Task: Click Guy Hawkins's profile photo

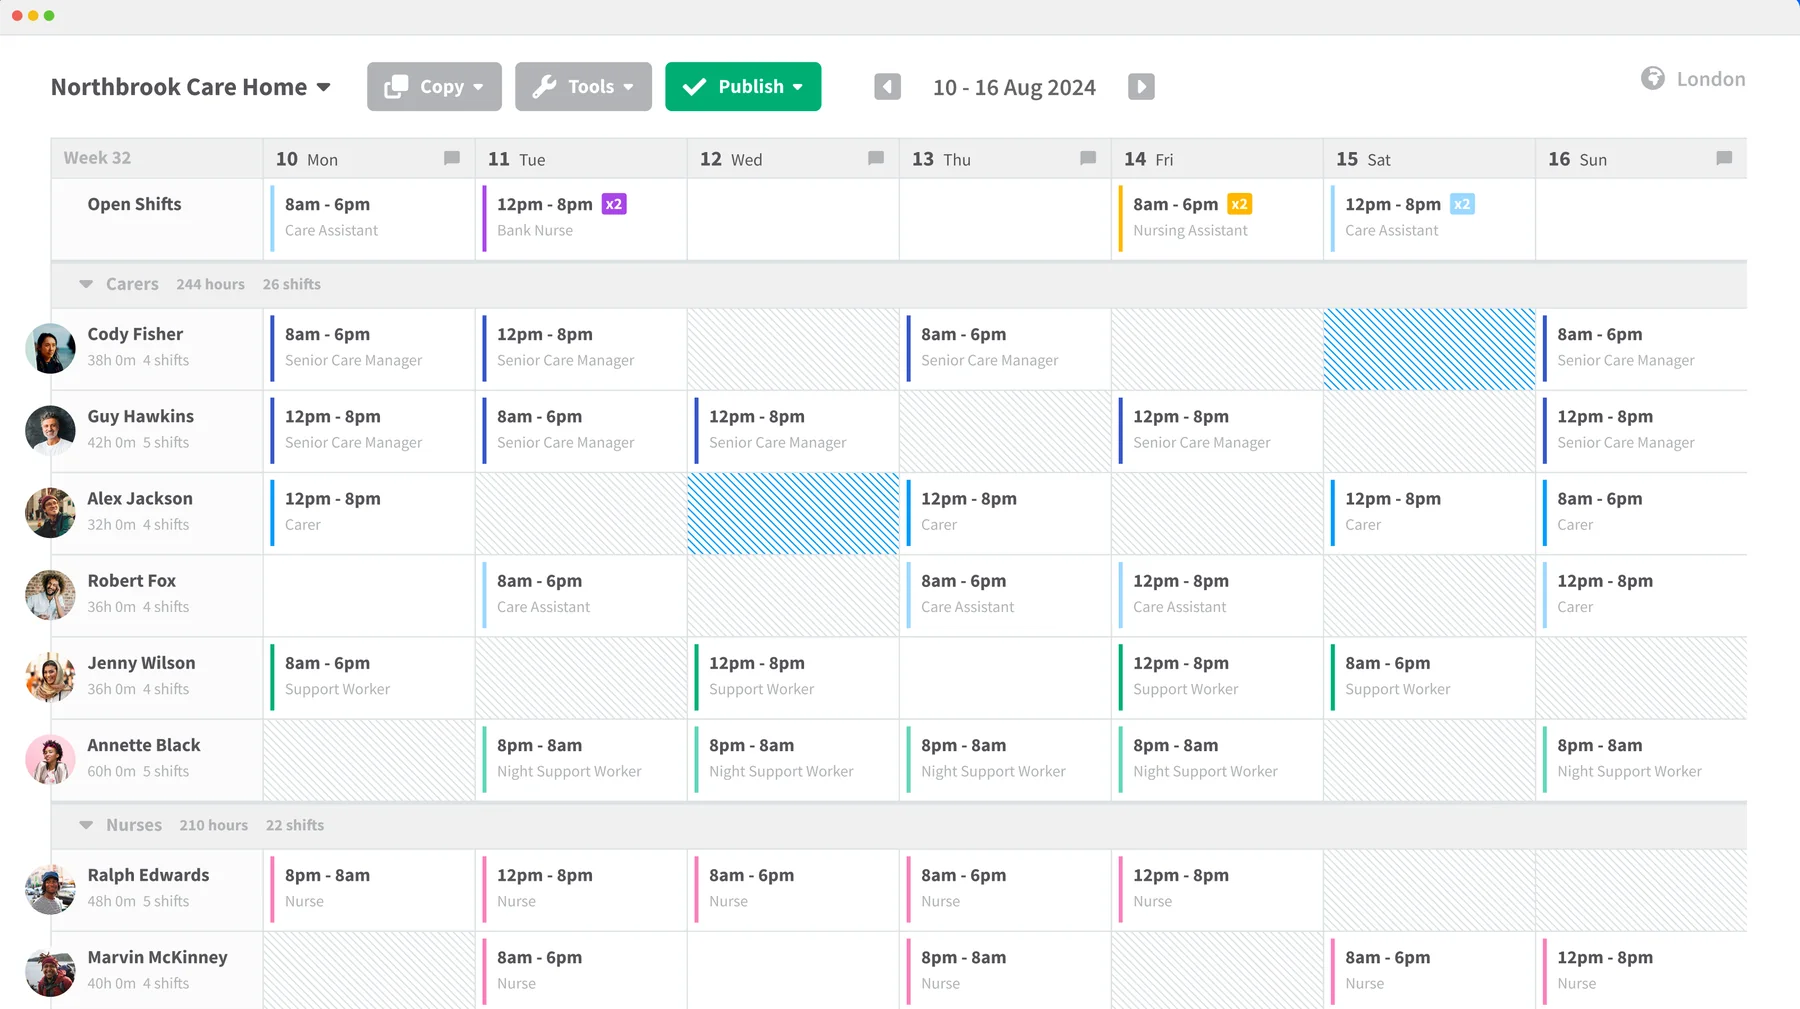Action: 50,431
